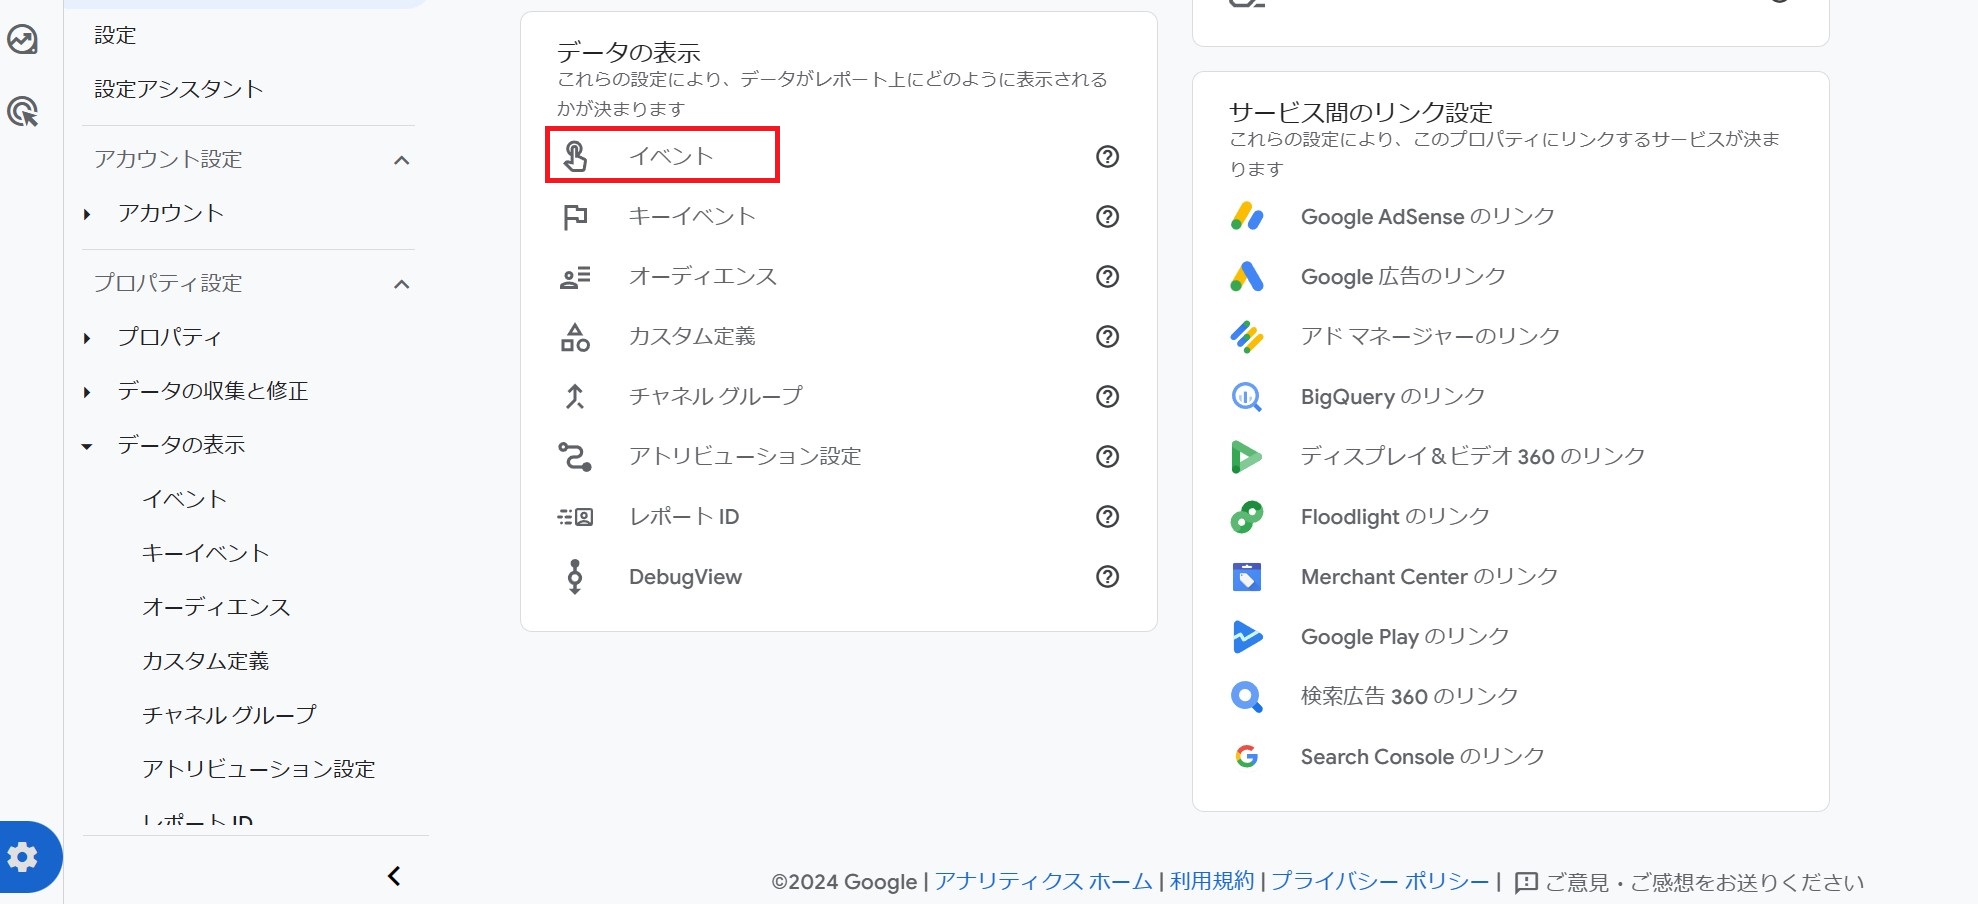Viewport: 1978px width, 904px height.
Task: Select the Floodlight link icon
Action: pos(1247,516)
